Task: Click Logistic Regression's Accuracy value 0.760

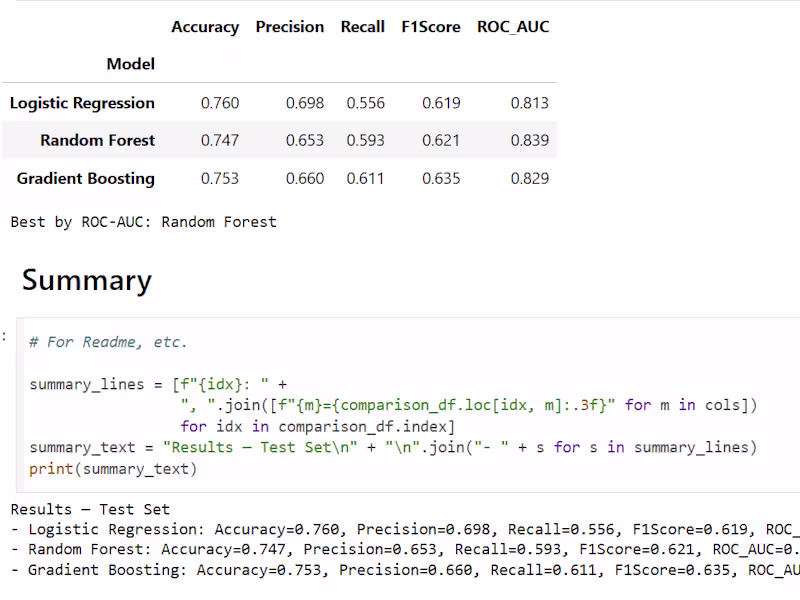Action: 220,103
